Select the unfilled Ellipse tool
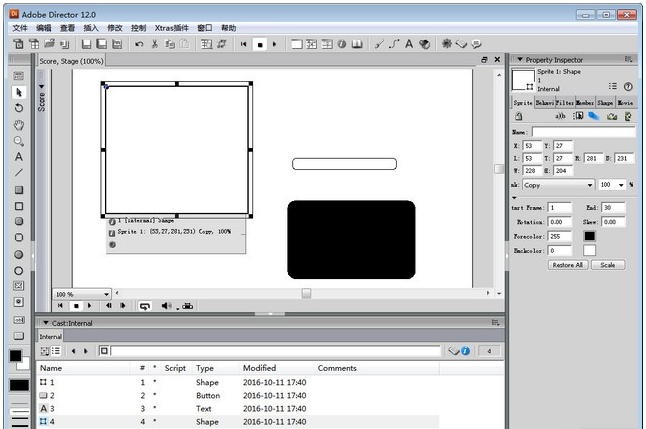 pyautogui.click(x=19, y=271)
